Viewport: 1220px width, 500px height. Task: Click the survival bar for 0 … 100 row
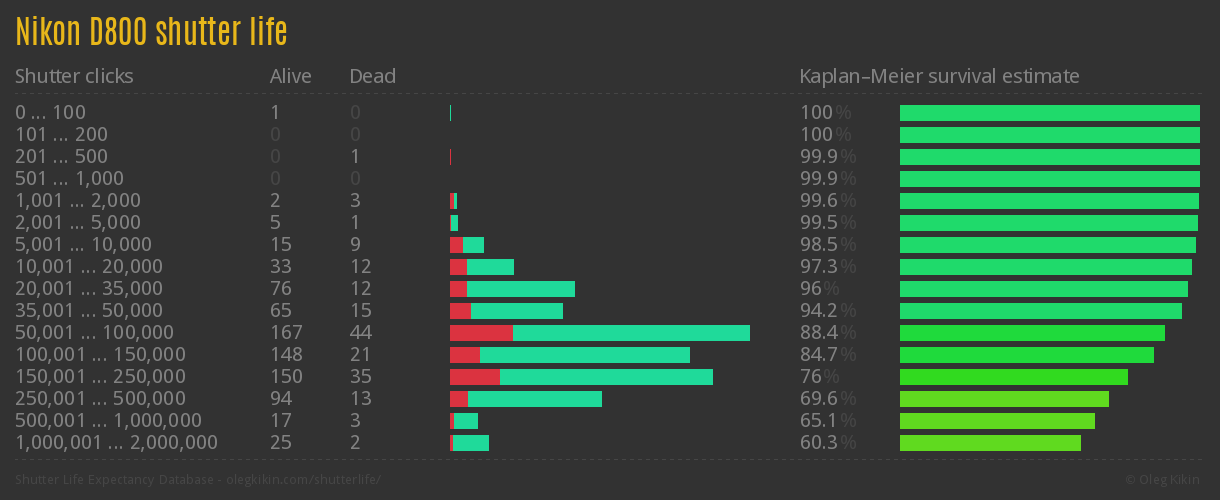pyautogui.click(x=1049, y=113)
